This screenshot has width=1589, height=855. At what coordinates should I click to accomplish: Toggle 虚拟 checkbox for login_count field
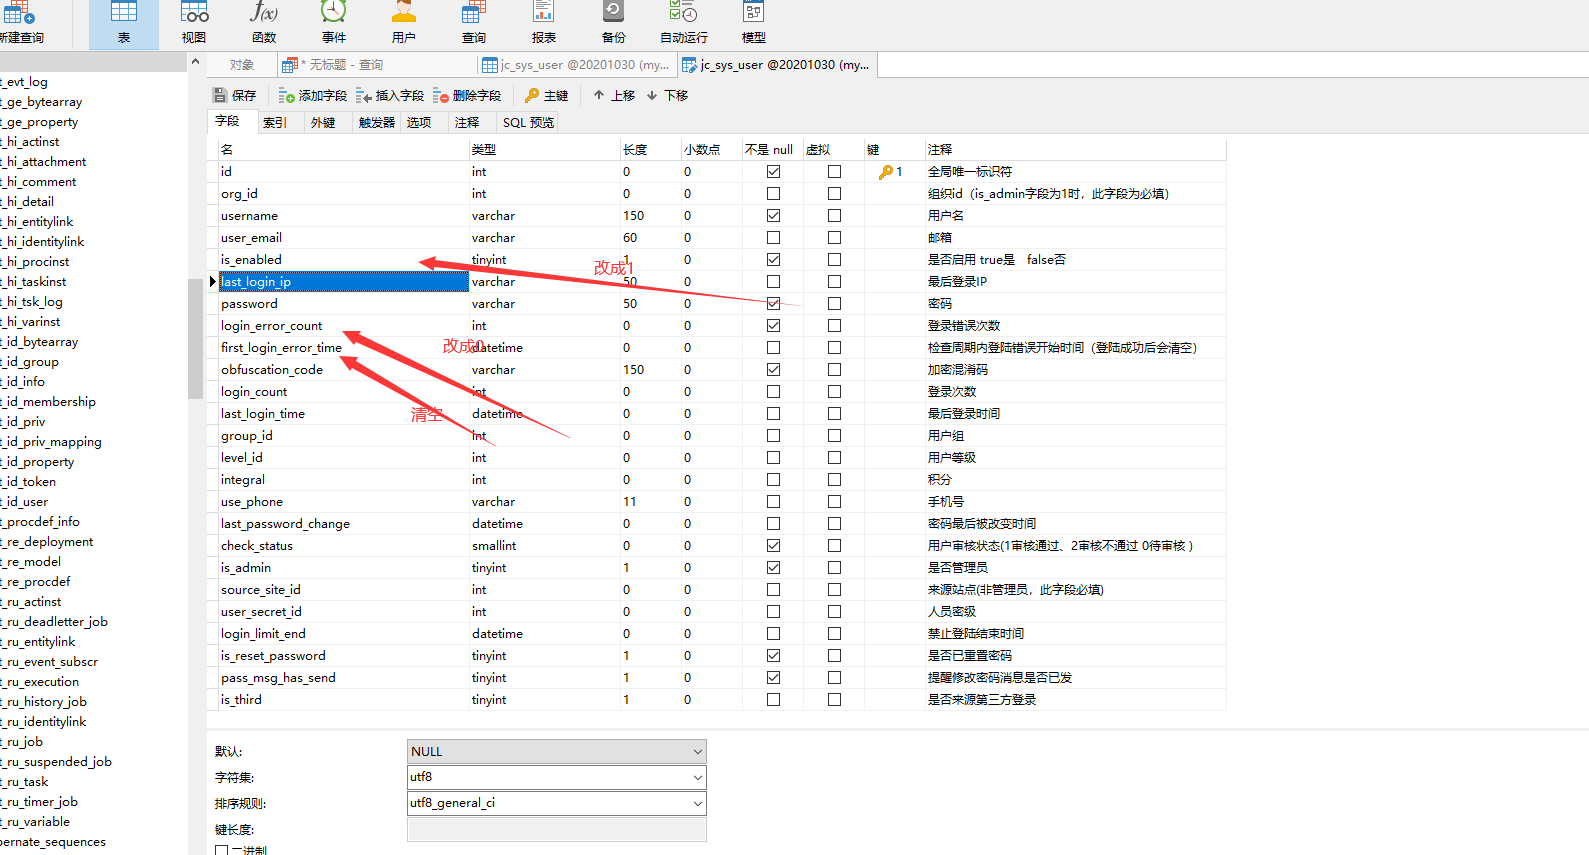point(834,392)
